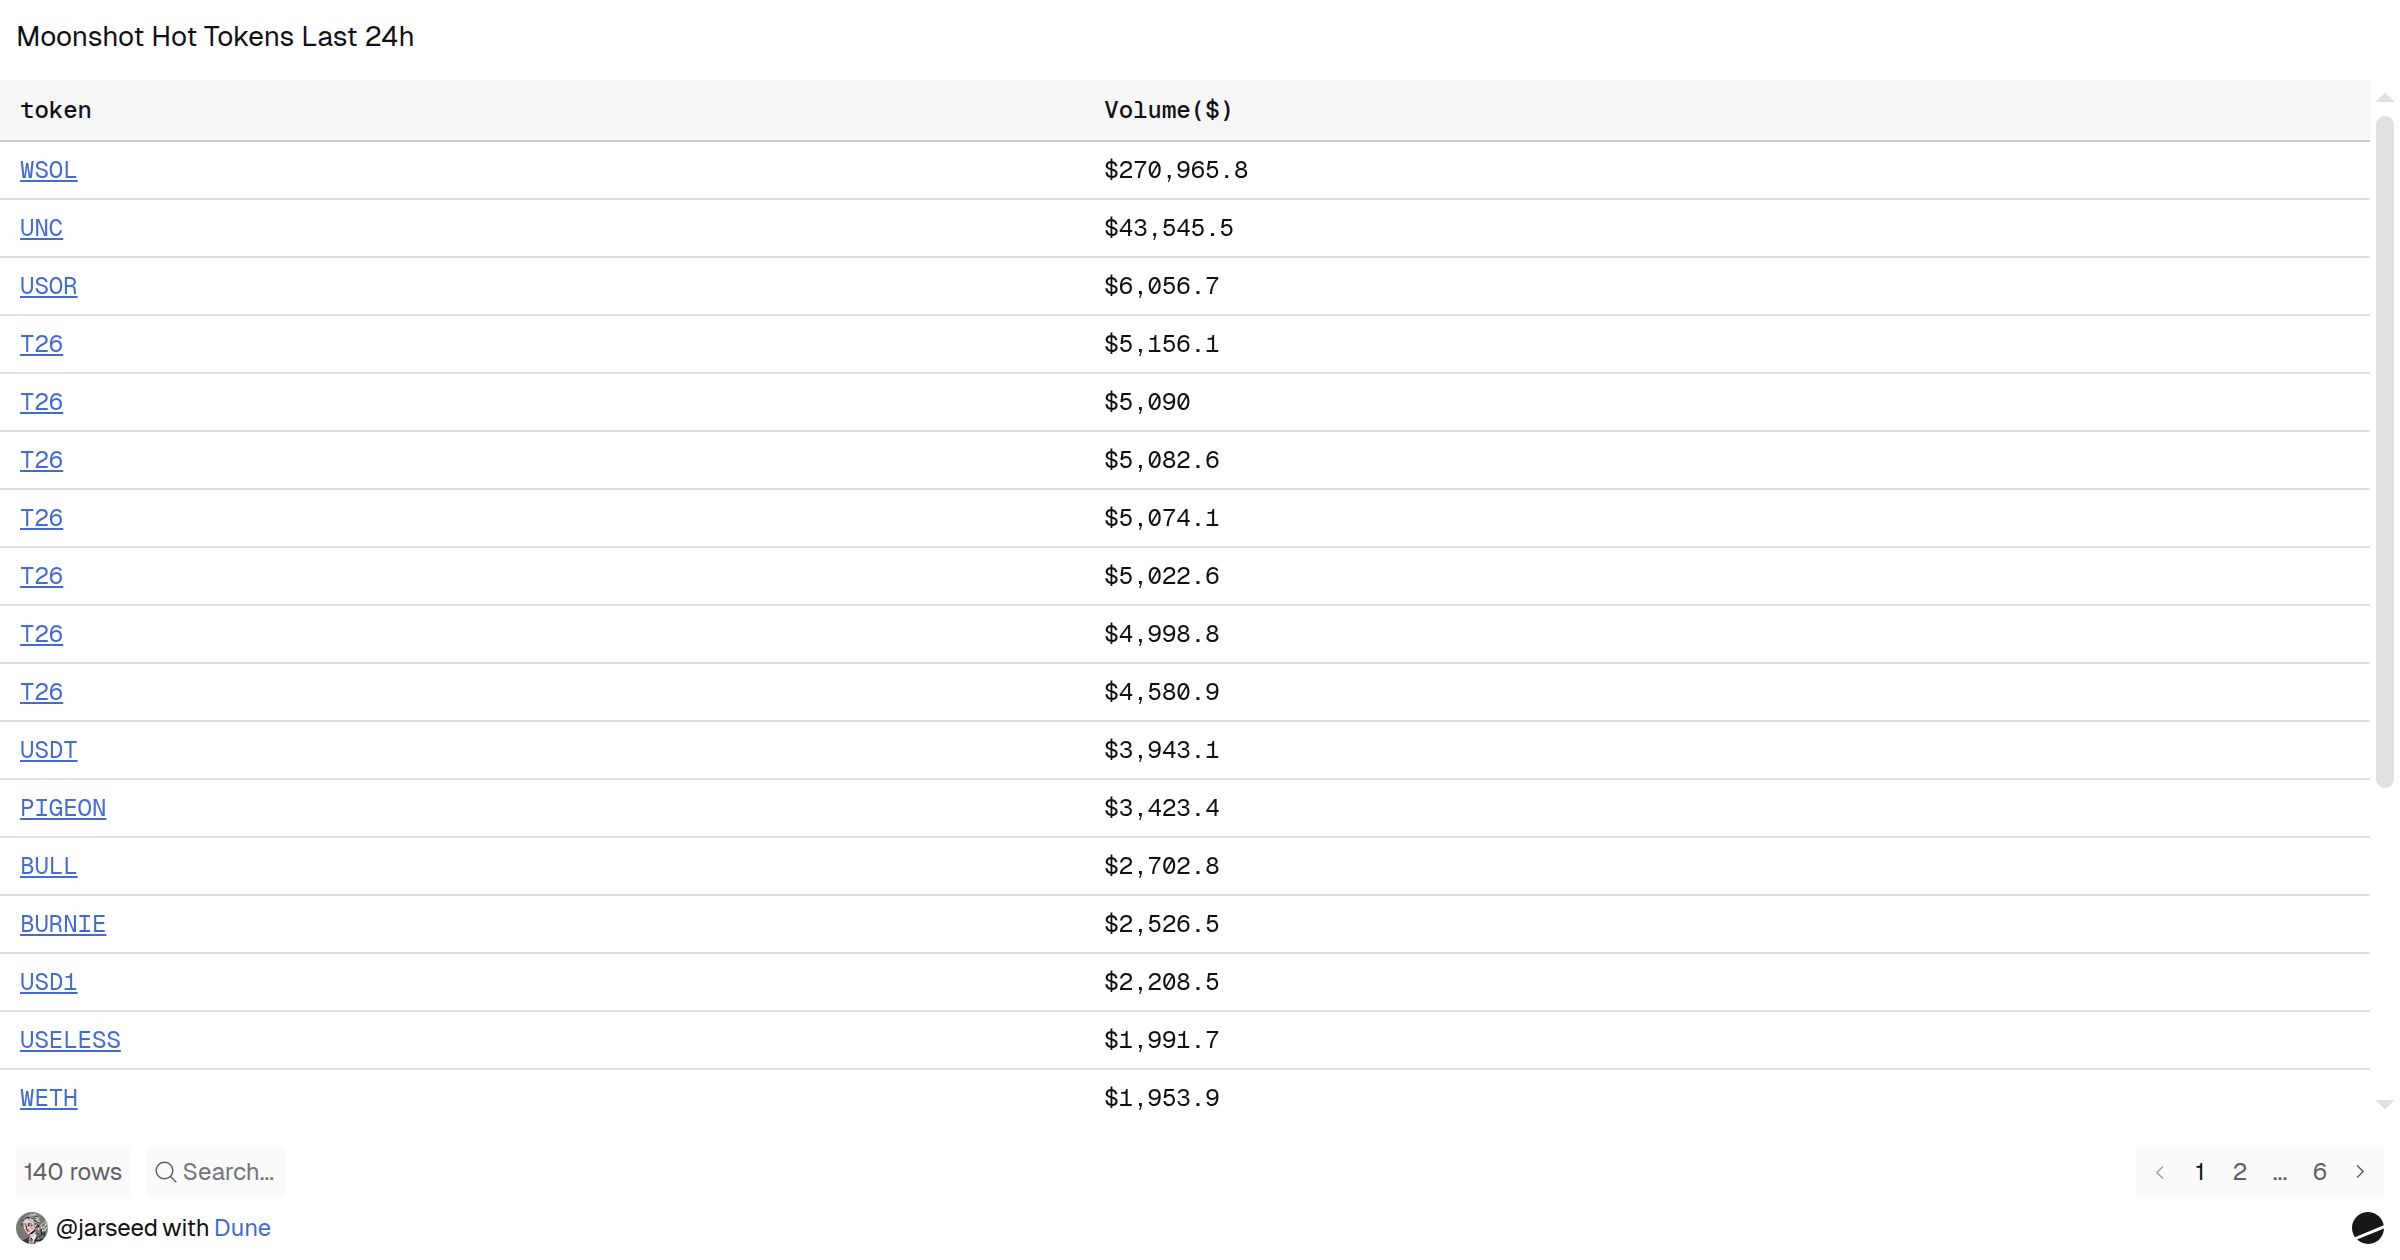Open the WSOL token link
This screenshot has width=2400, height=1260.
(48, 170)
